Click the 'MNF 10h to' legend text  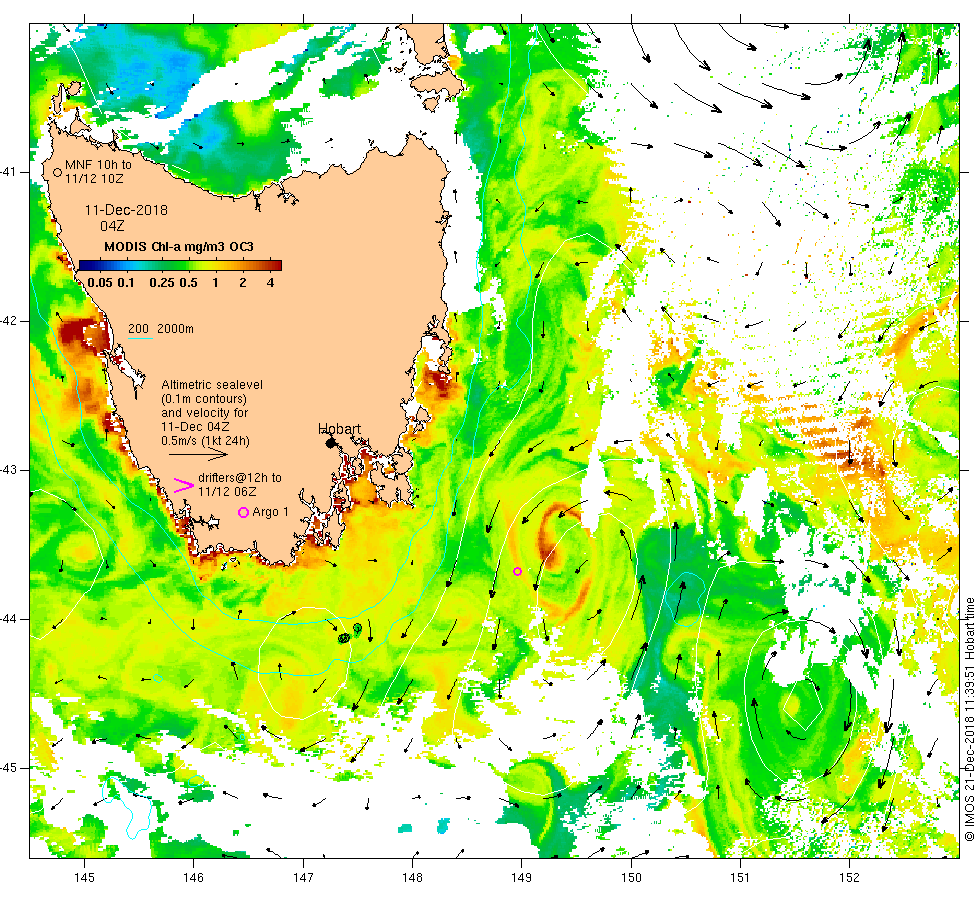coord(99,165)
